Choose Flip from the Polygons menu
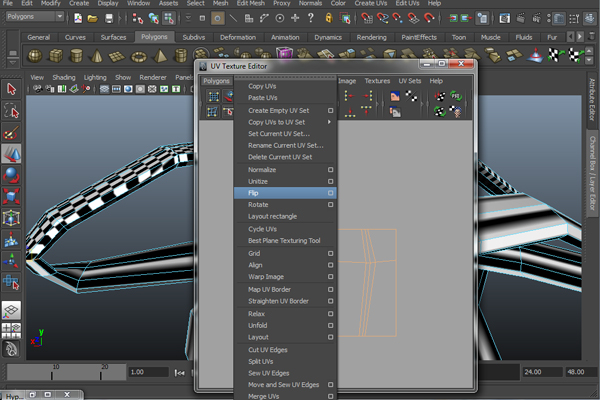The width and height of the screenshot is (600, 400). tap(285, 193)
